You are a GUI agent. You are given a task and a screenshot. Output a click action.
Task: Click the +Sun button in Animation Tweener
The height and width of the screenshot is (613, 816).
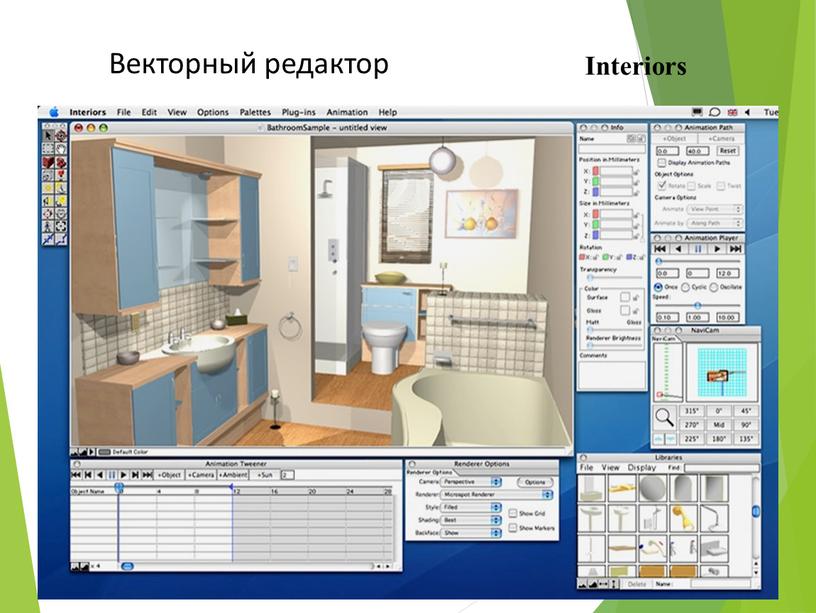265,475
